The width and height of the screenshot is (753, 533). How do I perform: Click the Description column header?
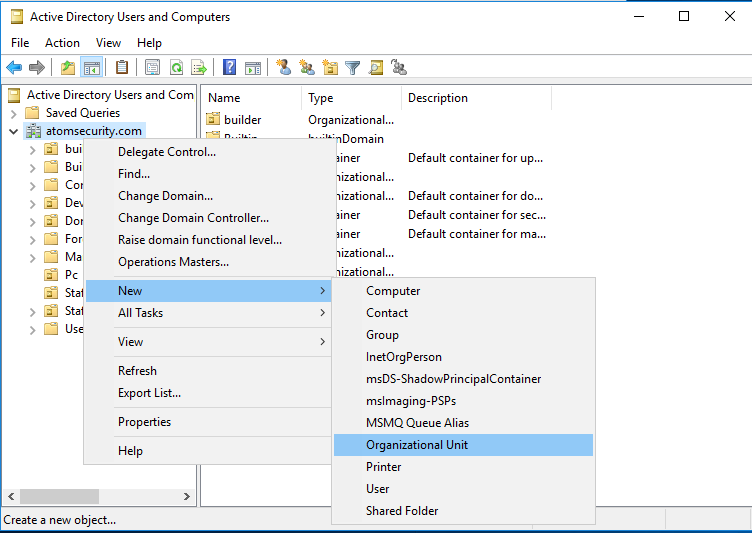pos(437,98)
